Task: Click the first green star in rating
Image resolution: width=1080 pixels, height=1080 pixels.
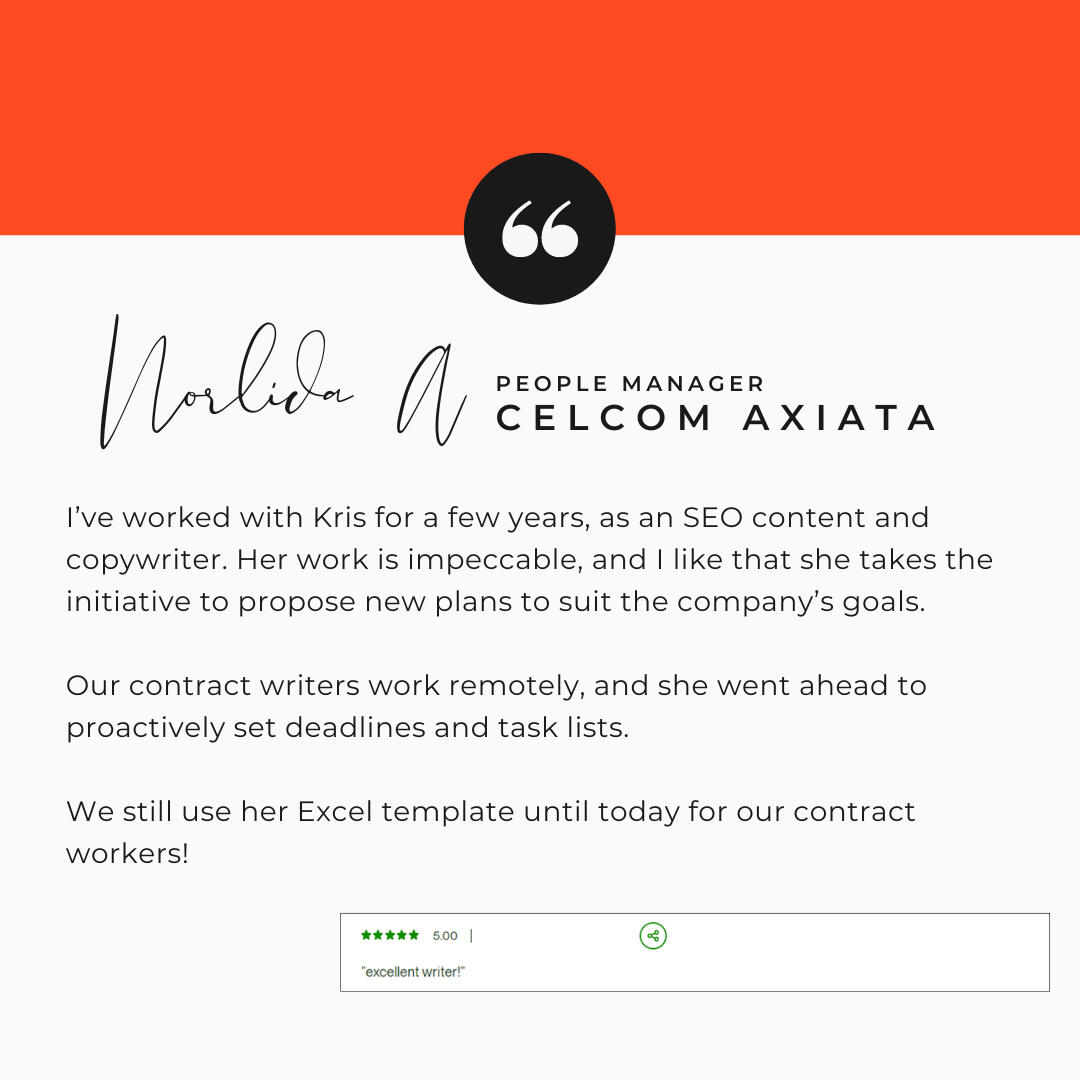Action: tap(366, 935)
